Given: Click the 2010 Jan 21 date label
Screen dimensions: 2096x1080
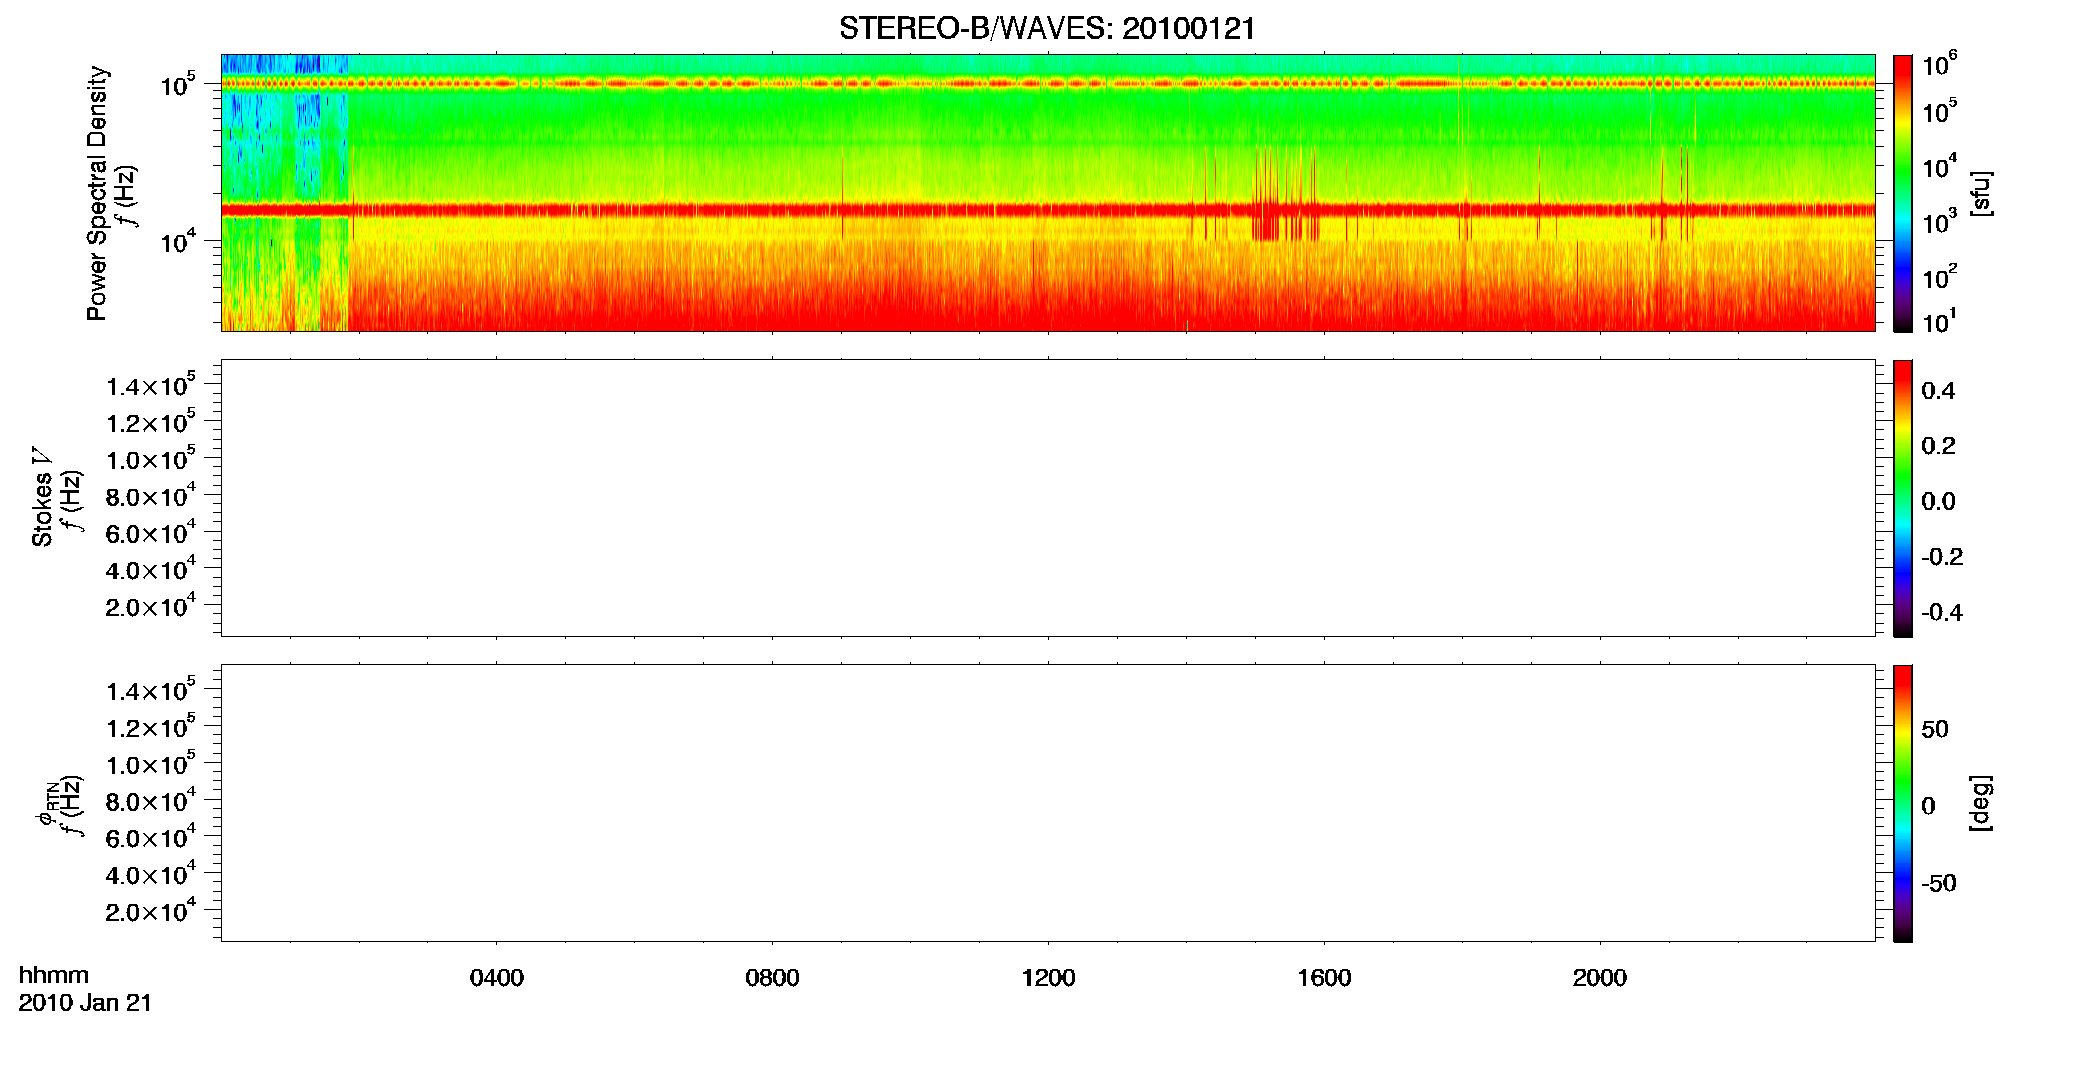Looking at the screenshot, I should [x=85, y=1003].
